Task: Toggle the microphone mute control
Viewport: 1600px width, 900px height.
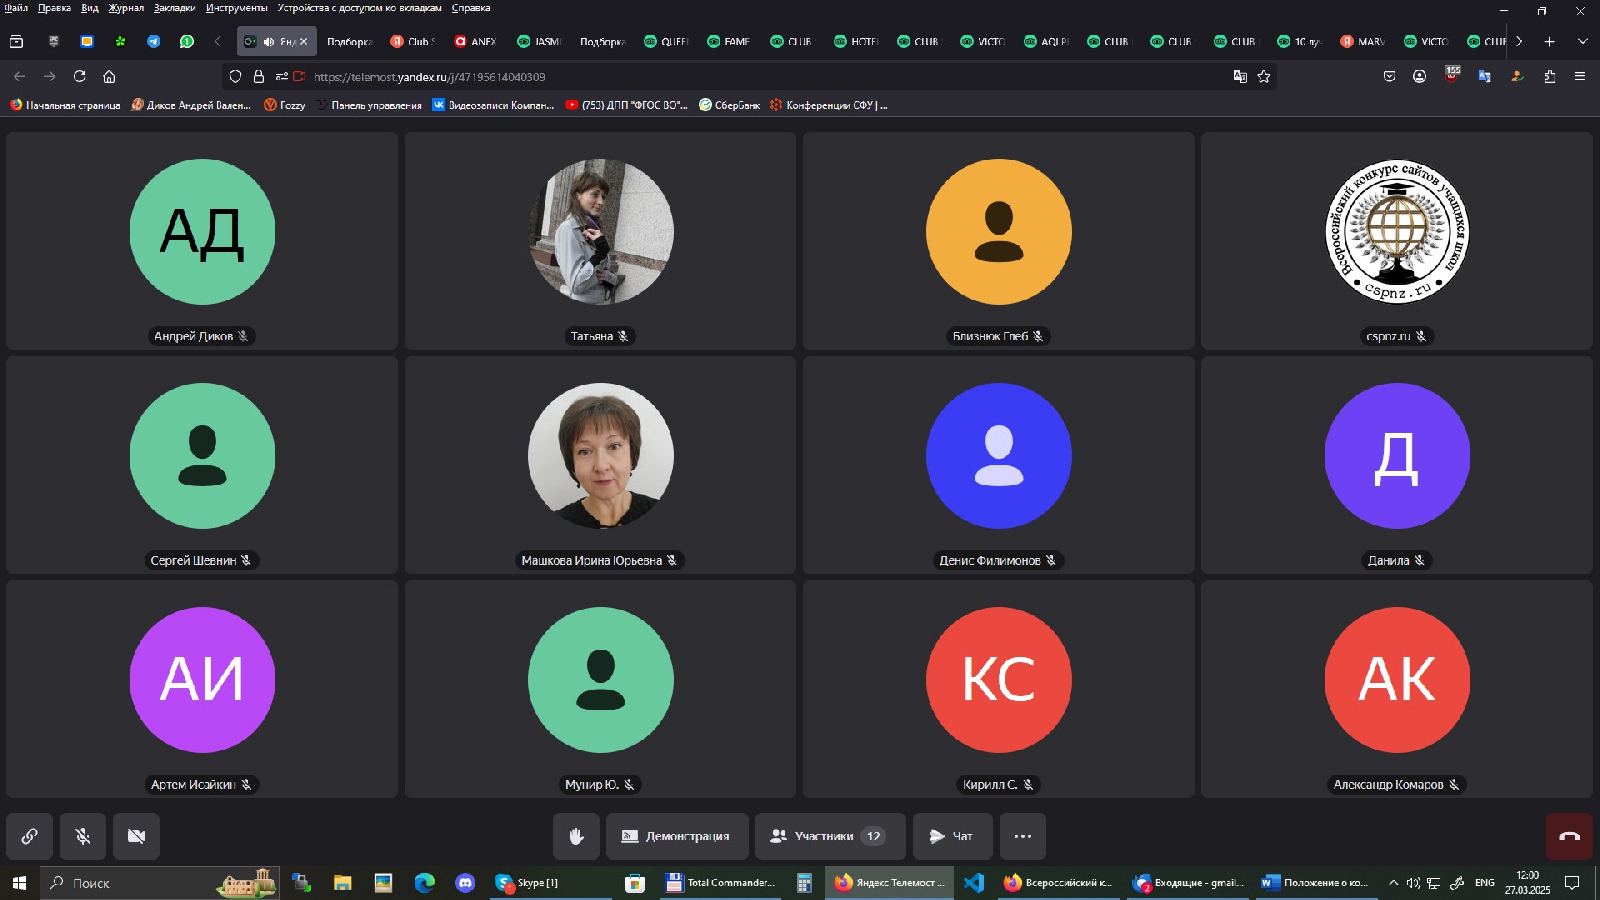Action: point(82,836)
